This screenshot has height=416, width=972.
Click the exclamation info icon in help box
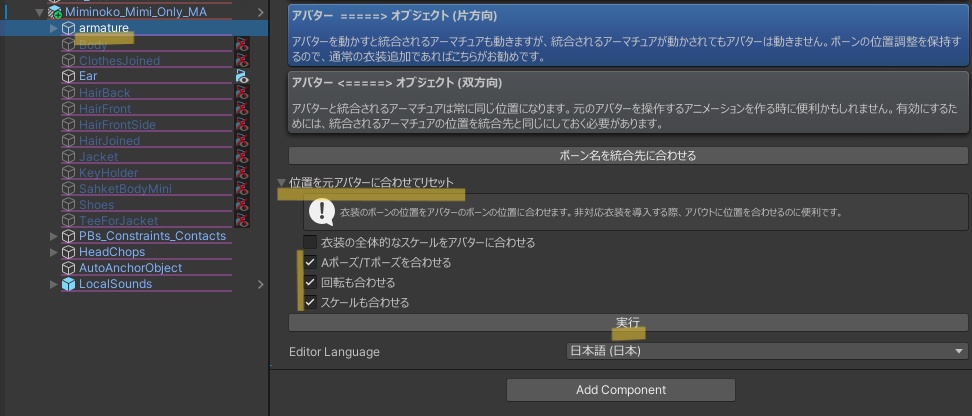click(x=322, y=212)
